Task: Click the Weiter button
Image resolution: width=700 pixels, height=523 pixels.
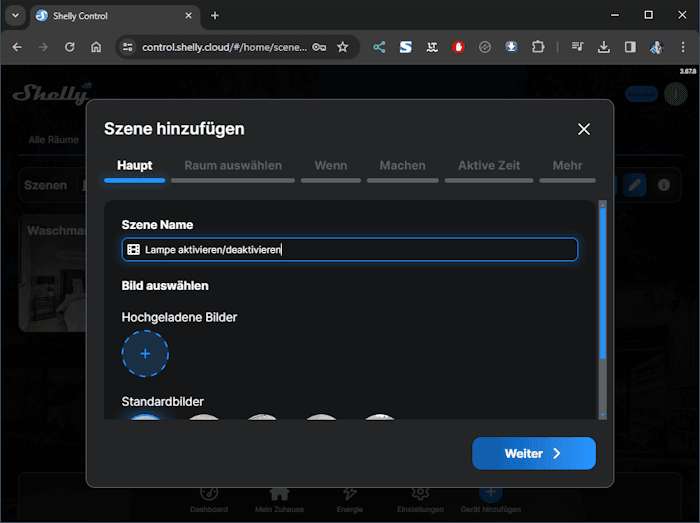Action: pyautogui.click(x=533, y=453)
